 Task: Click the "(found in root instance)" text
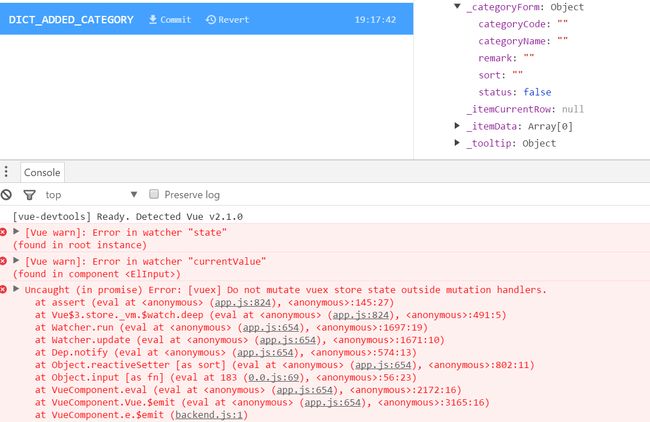click(x=80, y=245)
